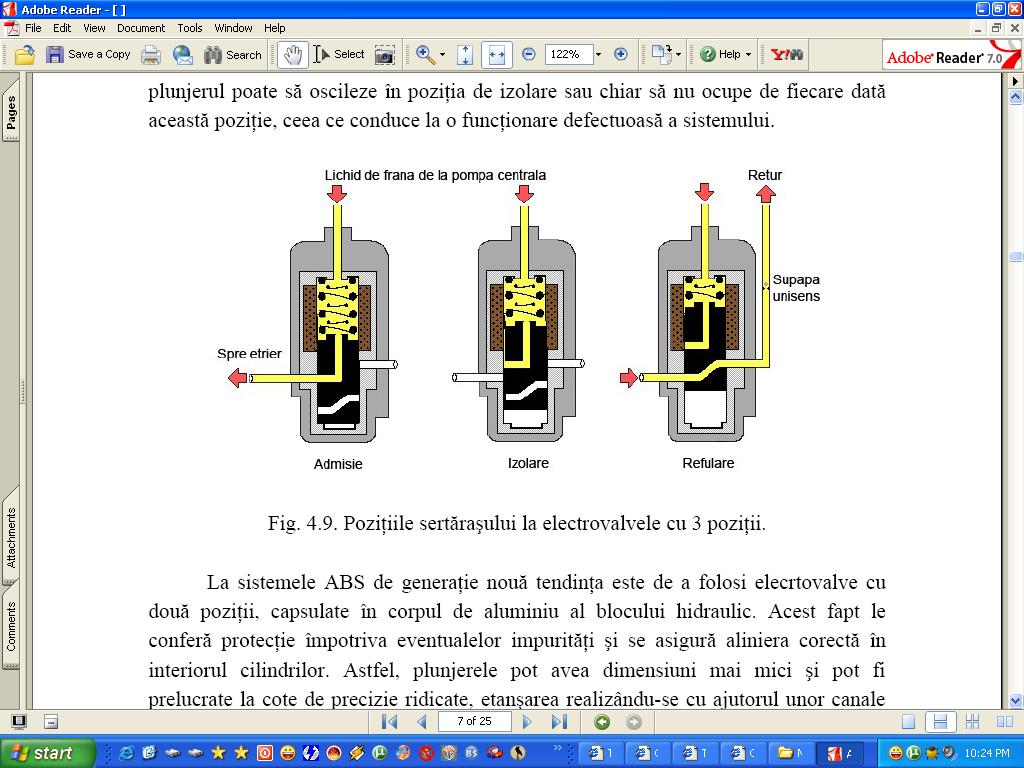Open the Pages side panel tab
Screen dimensions: 1024x768
coord(11,113)
